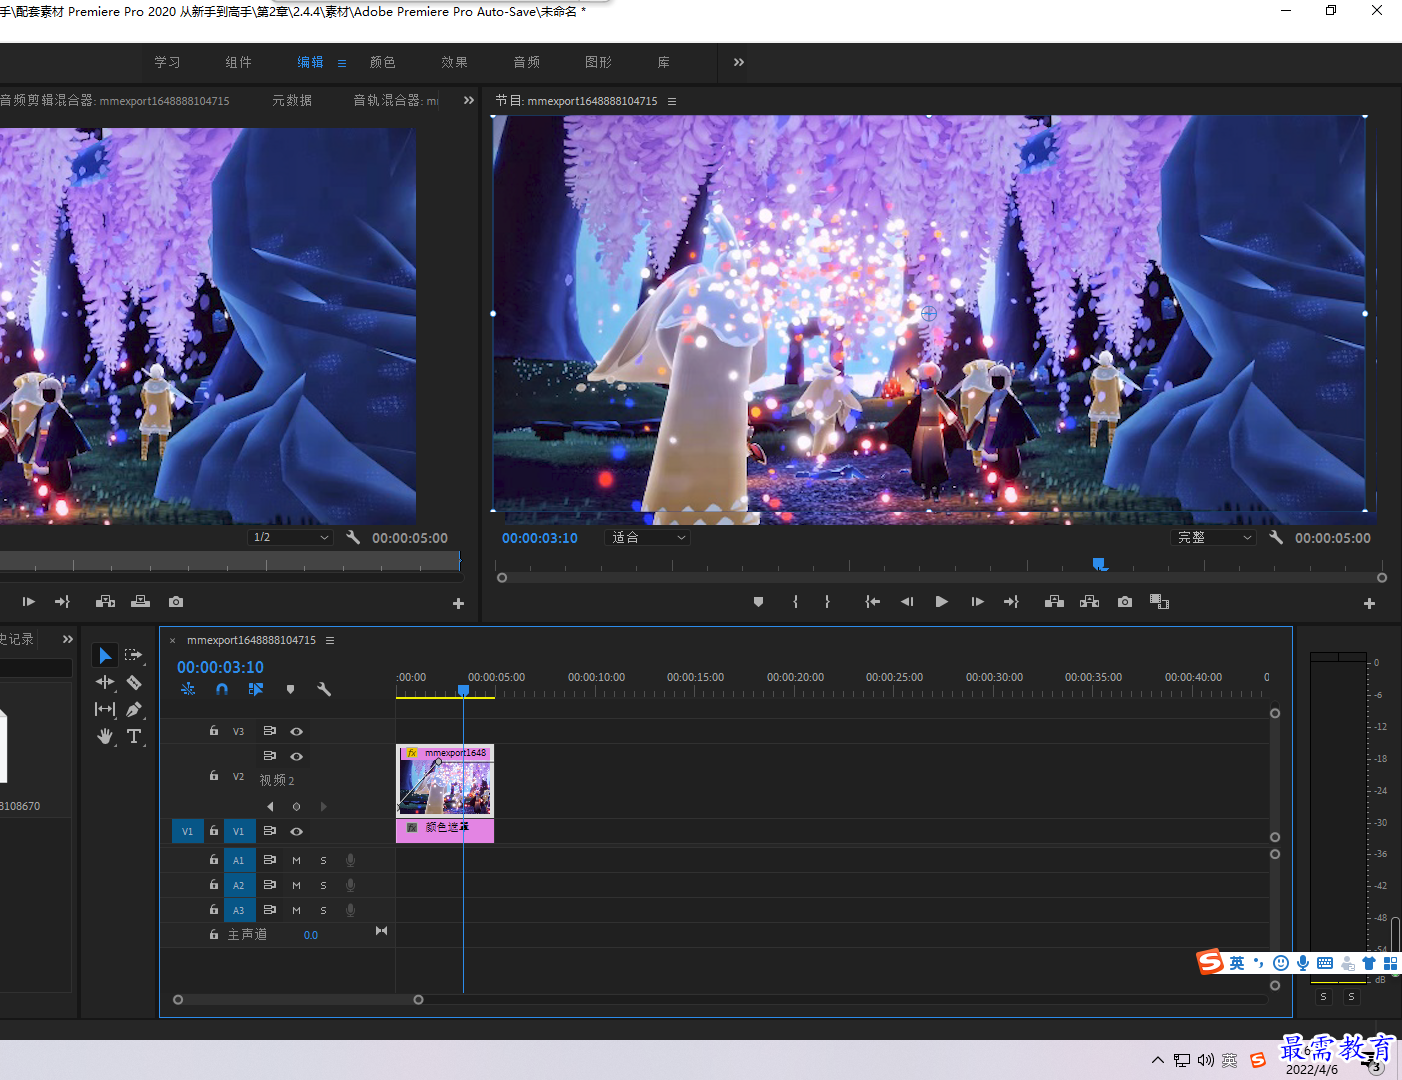
Task: Switch to 学习 workspace
Action: pos(167,62)
